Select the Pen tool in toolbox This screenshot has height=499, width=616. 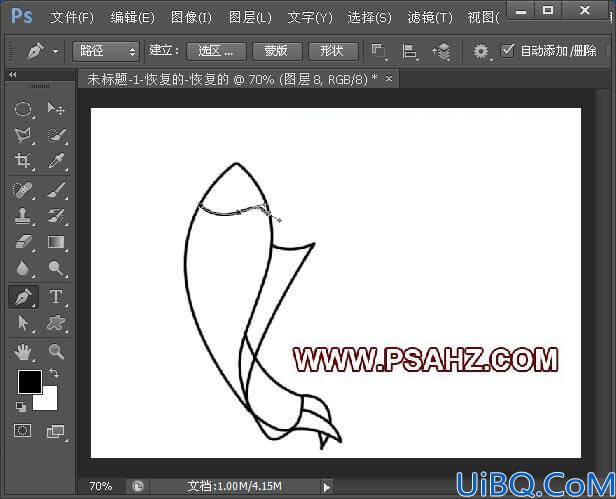[x=24, y=297]
